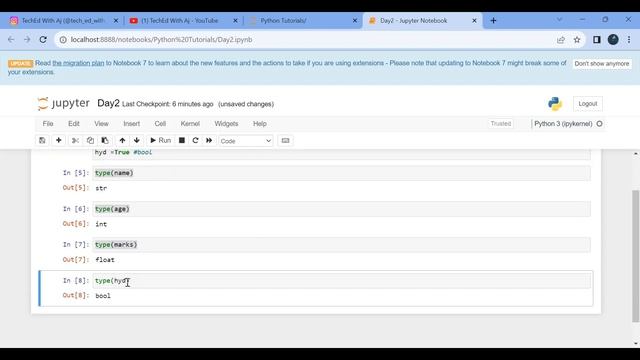Viewport: 640px width, 360px height.
Task: Interrupt the kernel with stop icon
Action: (x=182, y=140)
